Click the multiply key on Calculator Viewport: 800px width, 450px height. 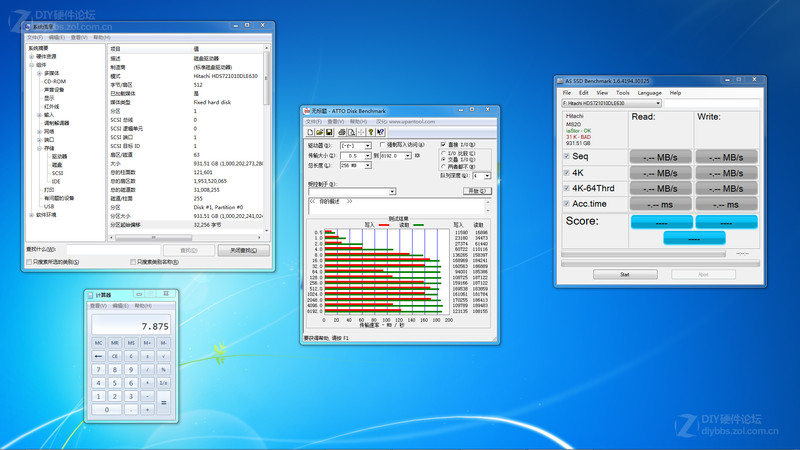pos(147,383)
